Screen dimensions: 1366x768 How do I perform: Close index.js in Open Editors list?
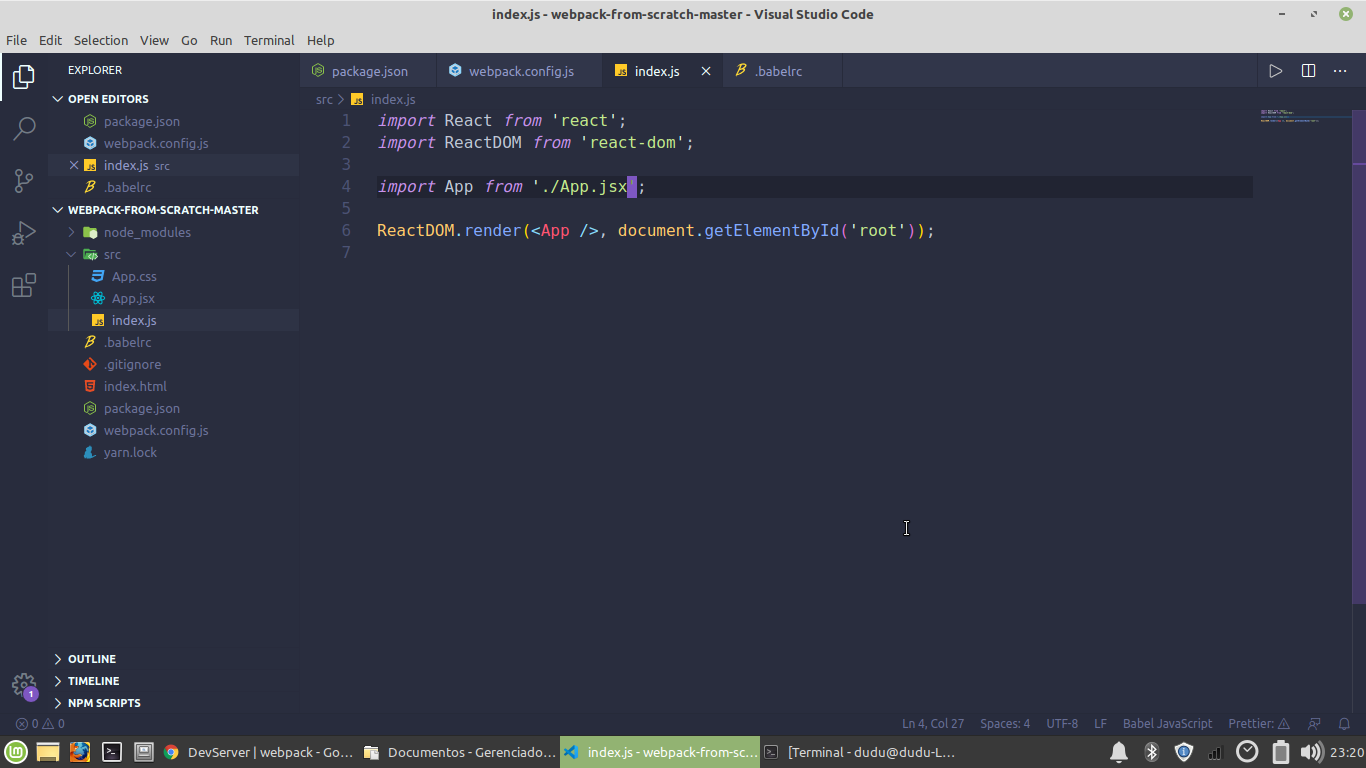coord(74,165)
